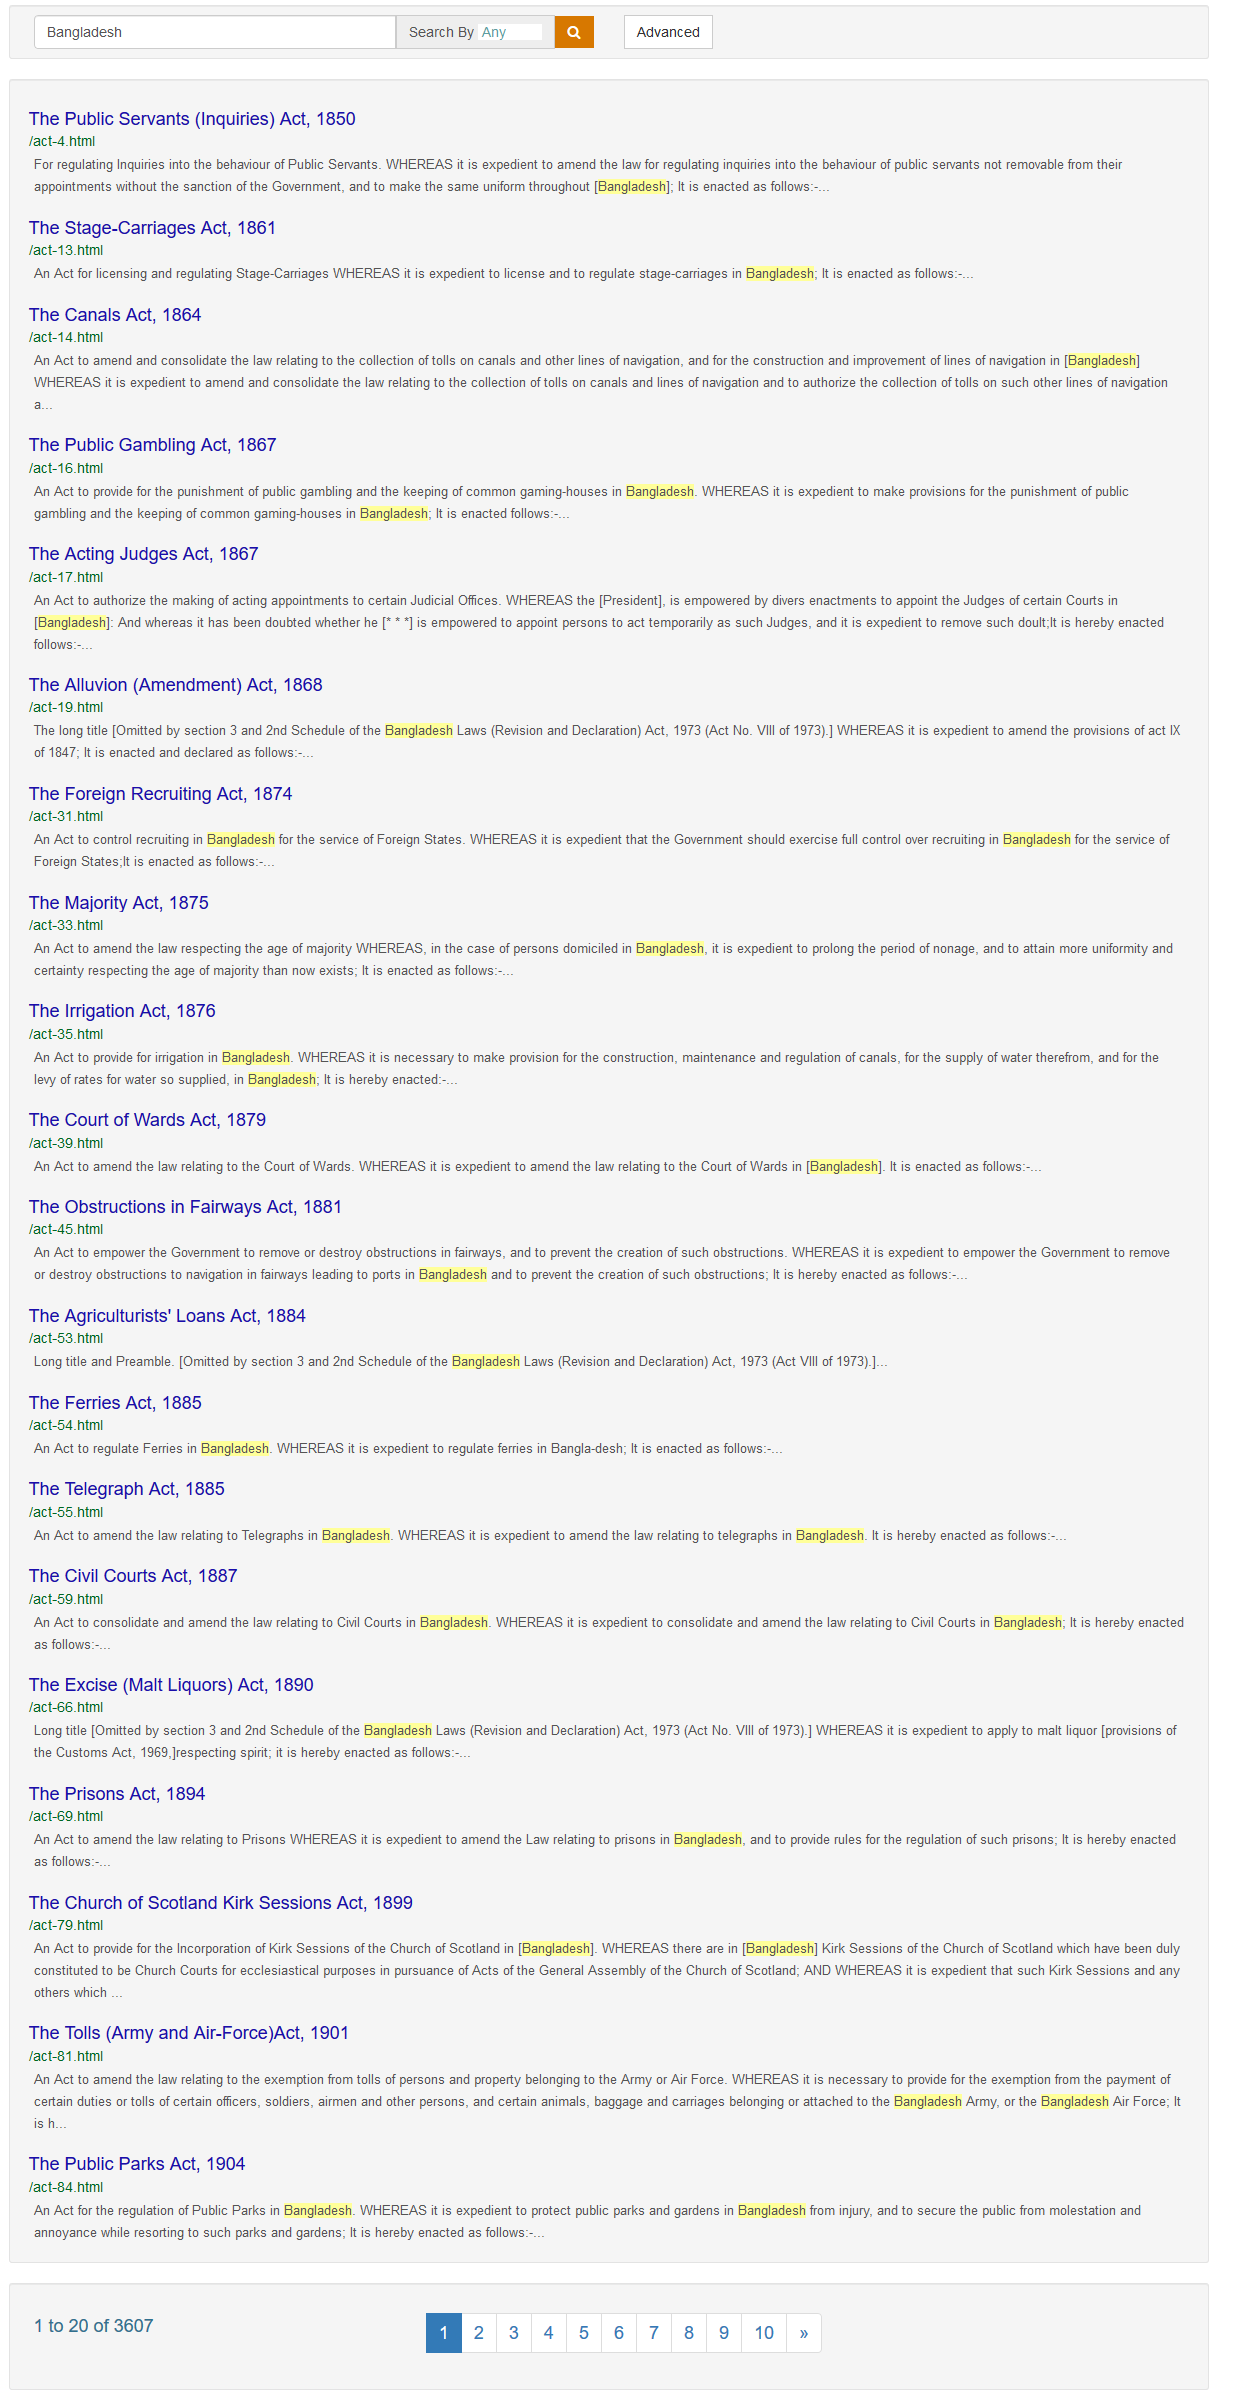The width and height of the screenshot is (1246, 2407).
Task: Open The Stage-Carriages Act, 1861 link
Action: [x=152, y=228]
